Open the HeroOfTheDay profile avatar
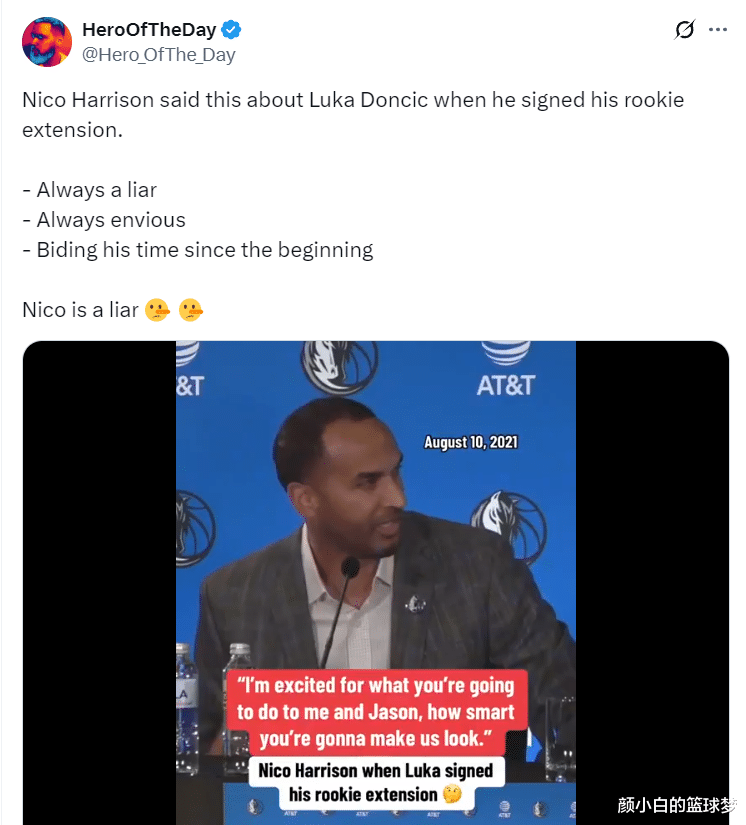746x825 pixels. 47,42
